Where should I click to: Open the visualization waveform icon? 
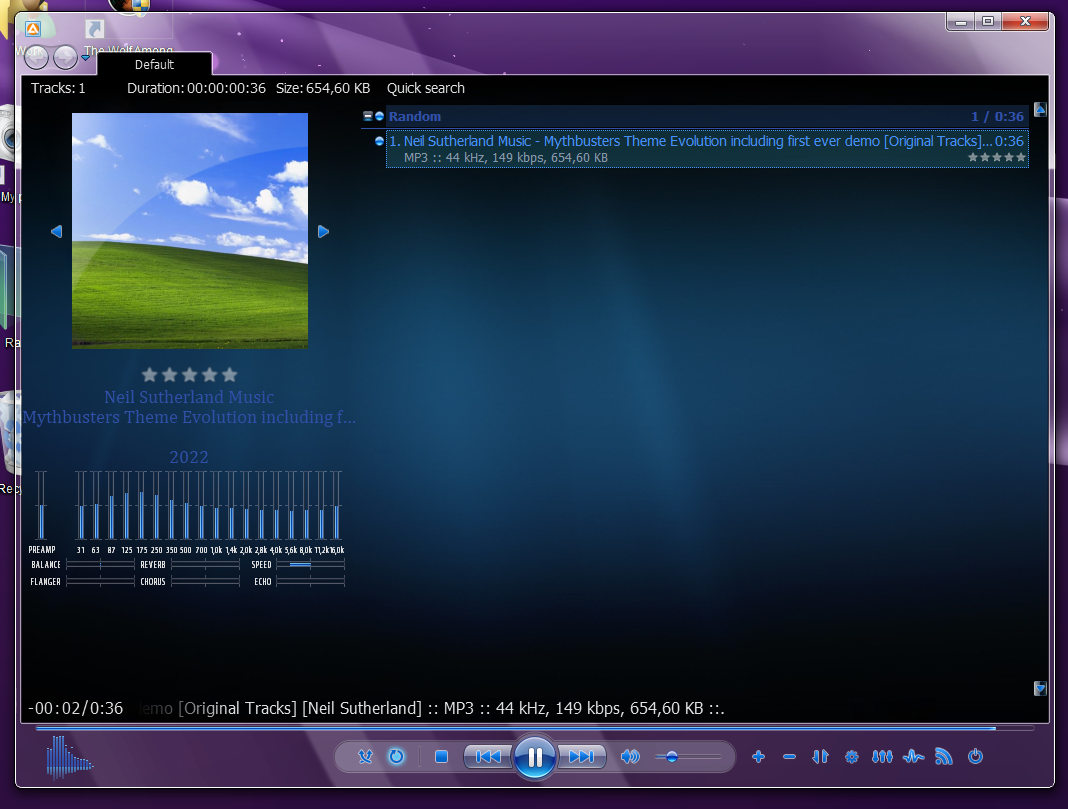coord(913,757)
